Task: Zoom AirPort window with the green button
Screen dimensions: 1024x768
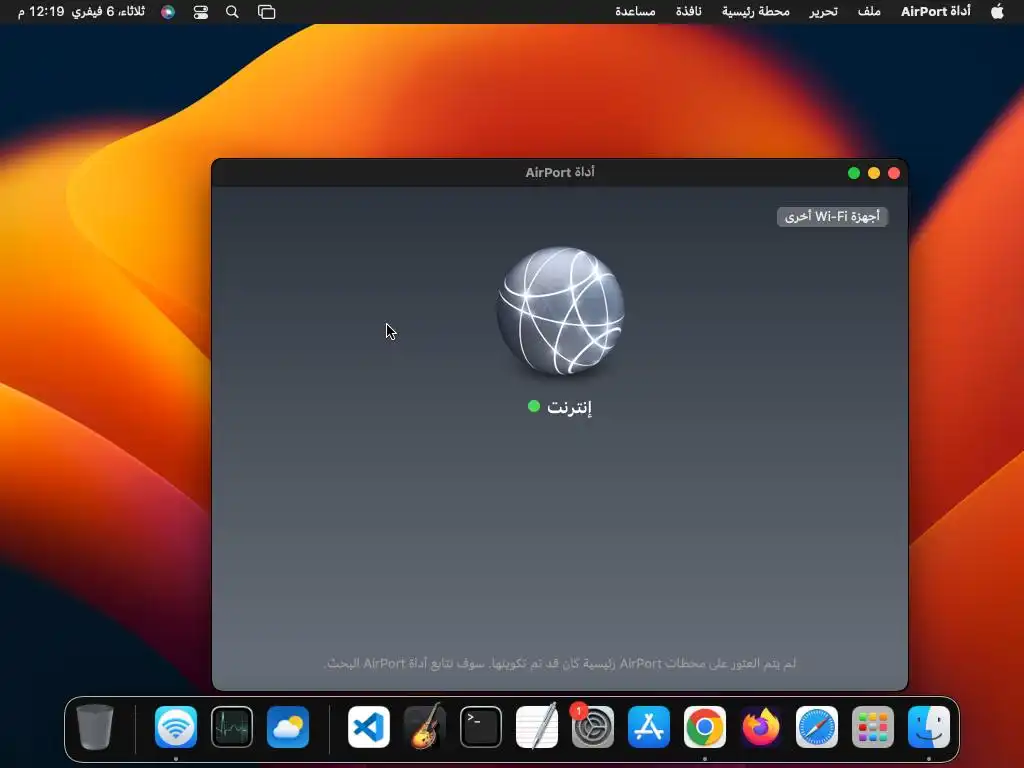Action: click(854, 173)
